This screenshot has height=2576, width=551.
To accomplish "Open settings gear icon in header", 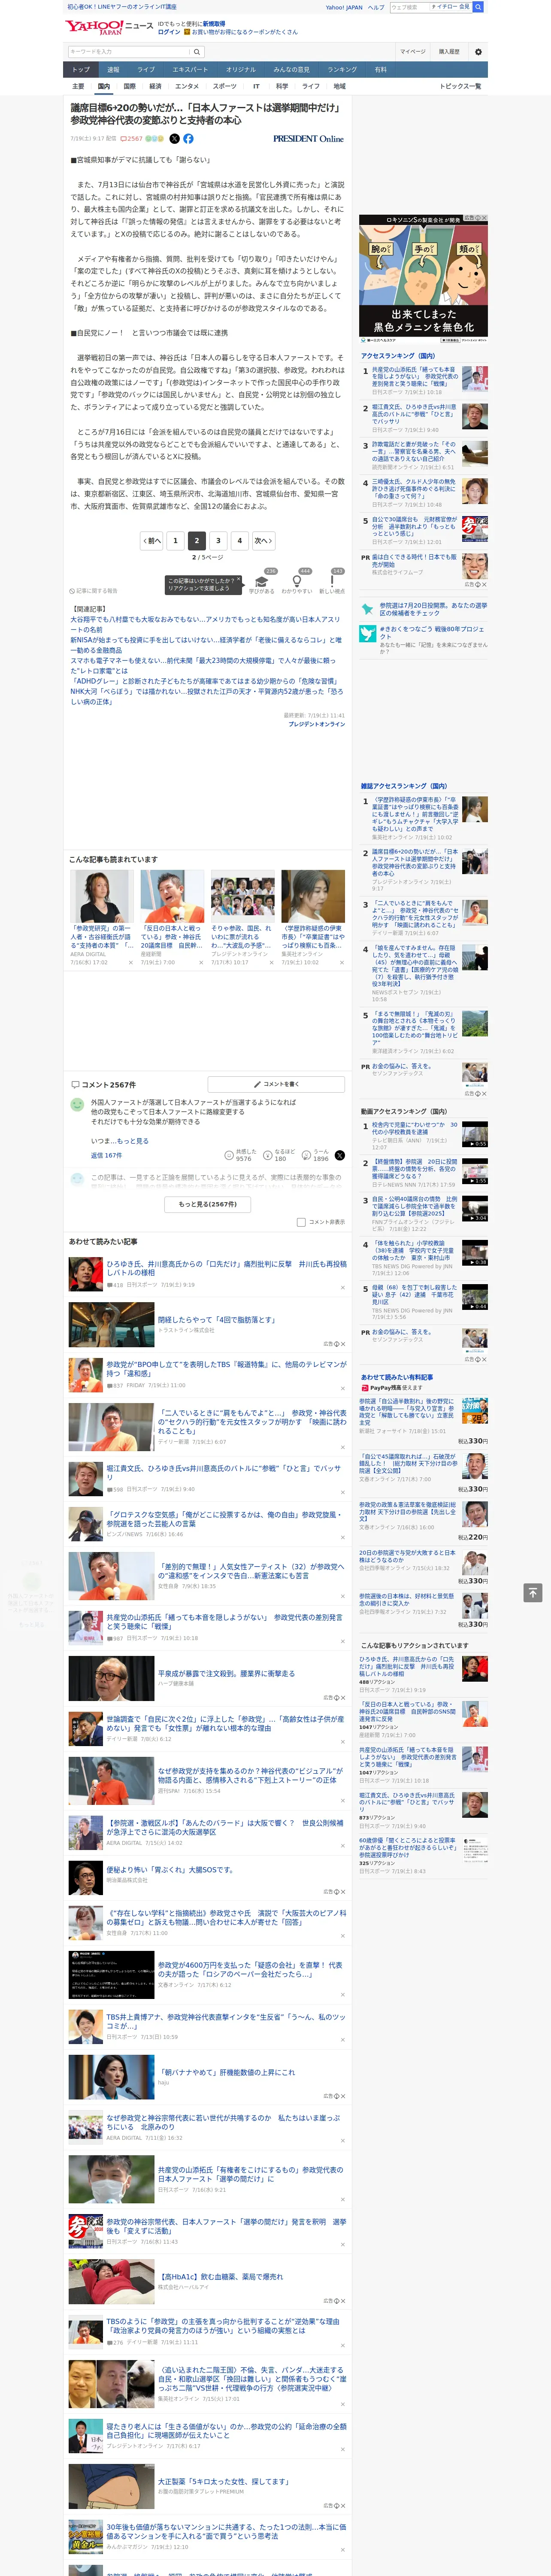I will pos(478,51).
